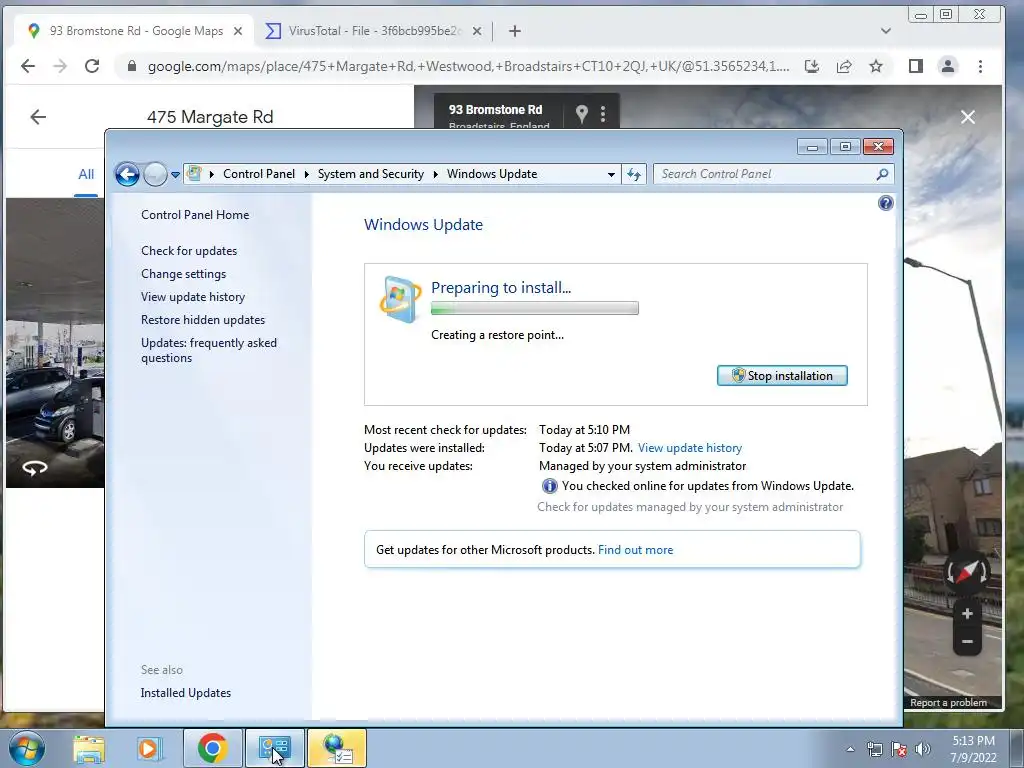Reload the Google Maps page
Image resolution: width=1024 pixels, height=768 pixels.
[x=92, y=66]
